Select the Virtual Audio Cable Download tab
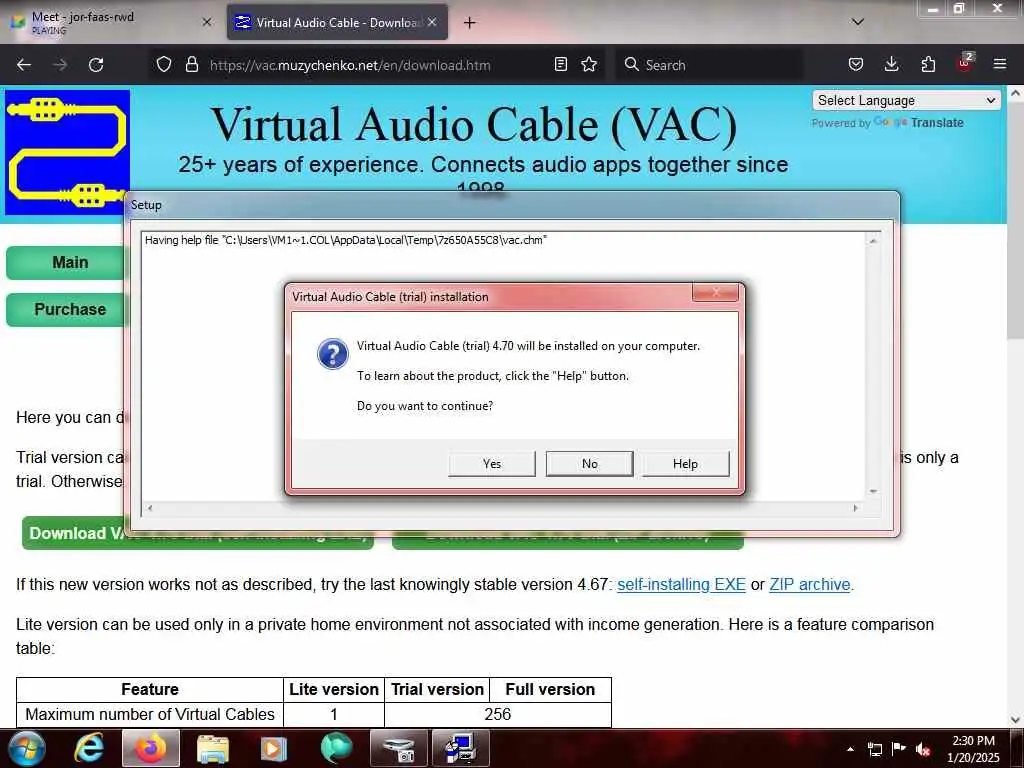The image size is (1024, 768). click(337, 22)
